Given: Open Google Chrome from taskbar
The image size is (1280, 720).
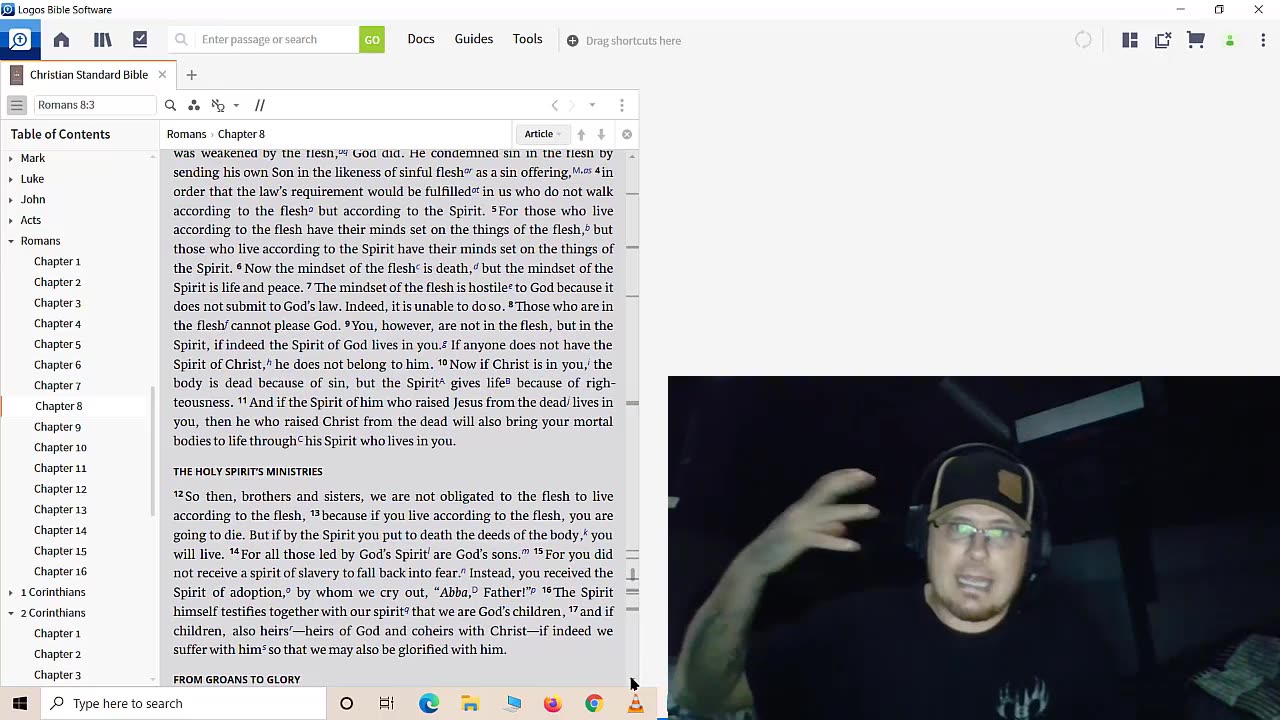Looking at the screenshot, I should click(x=594, y=704).
